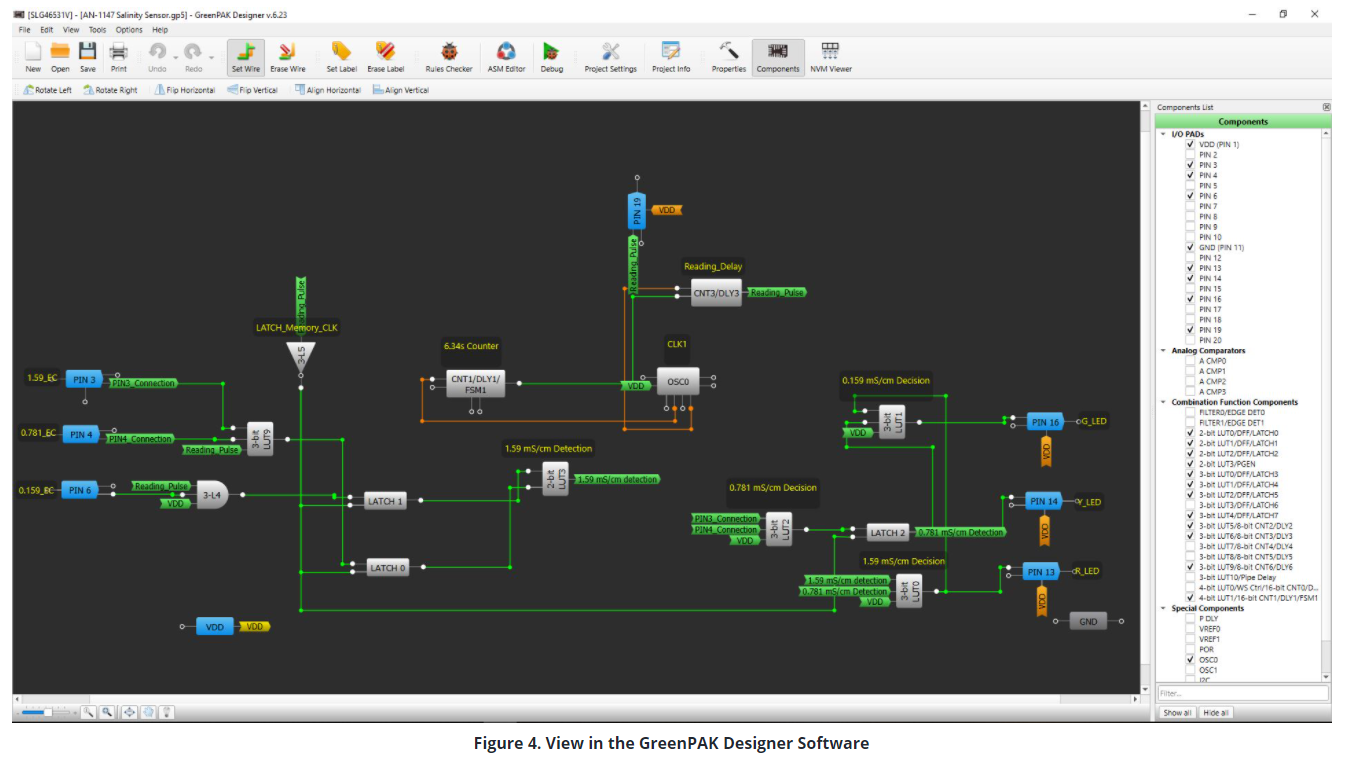Click Rotate Left
The height and width of the screenshot is (761, 1345).
pyautogui.click(x=48, y=90)
